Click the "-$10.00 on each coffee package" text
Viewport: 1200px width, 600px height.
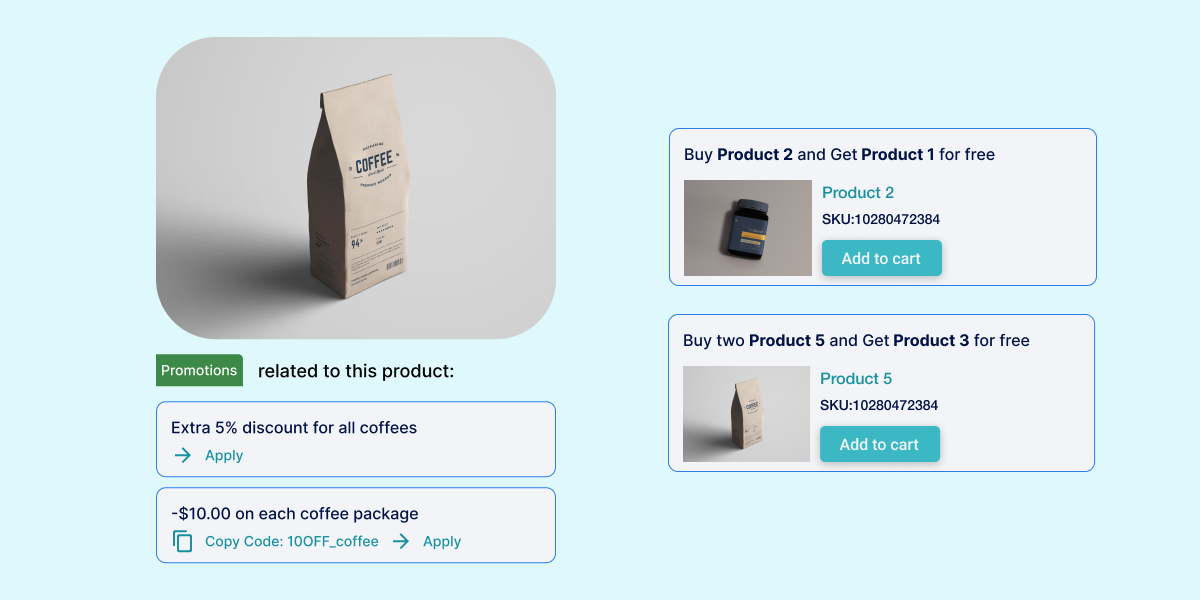coord(295,513)
